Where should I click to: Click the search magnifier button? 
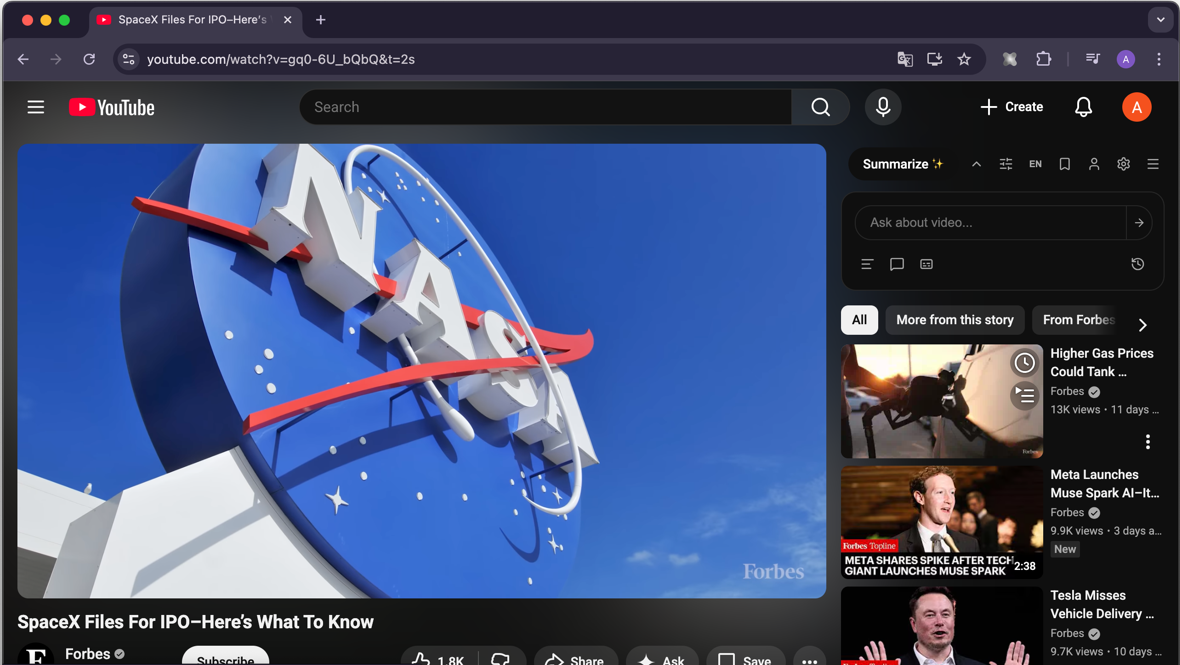(x=820, y=107)
